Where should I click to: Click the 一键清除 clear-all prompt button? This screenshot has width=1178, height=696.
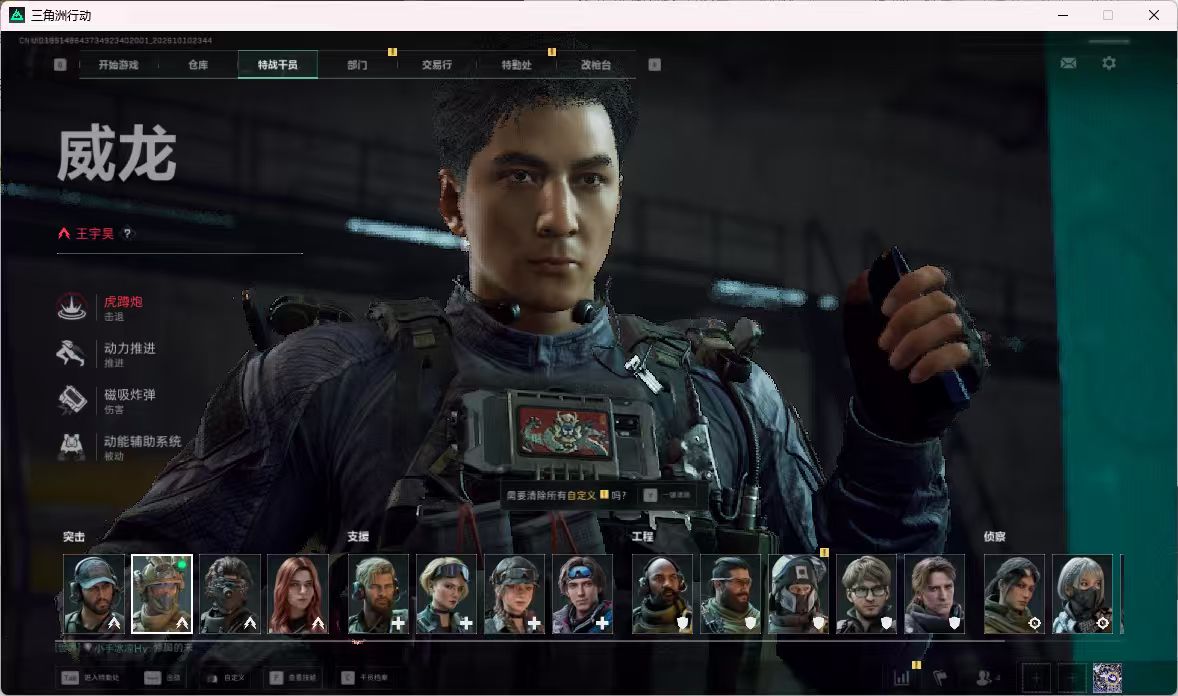coord(667,495)
